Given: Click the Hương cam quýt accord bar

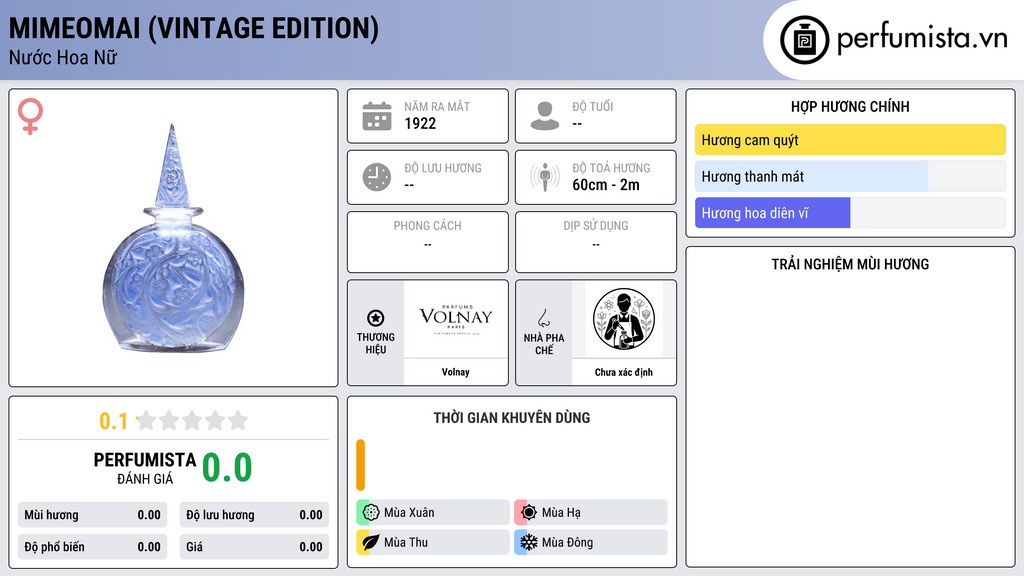Looking at the screenshot, I should click(x=850, y=140).
